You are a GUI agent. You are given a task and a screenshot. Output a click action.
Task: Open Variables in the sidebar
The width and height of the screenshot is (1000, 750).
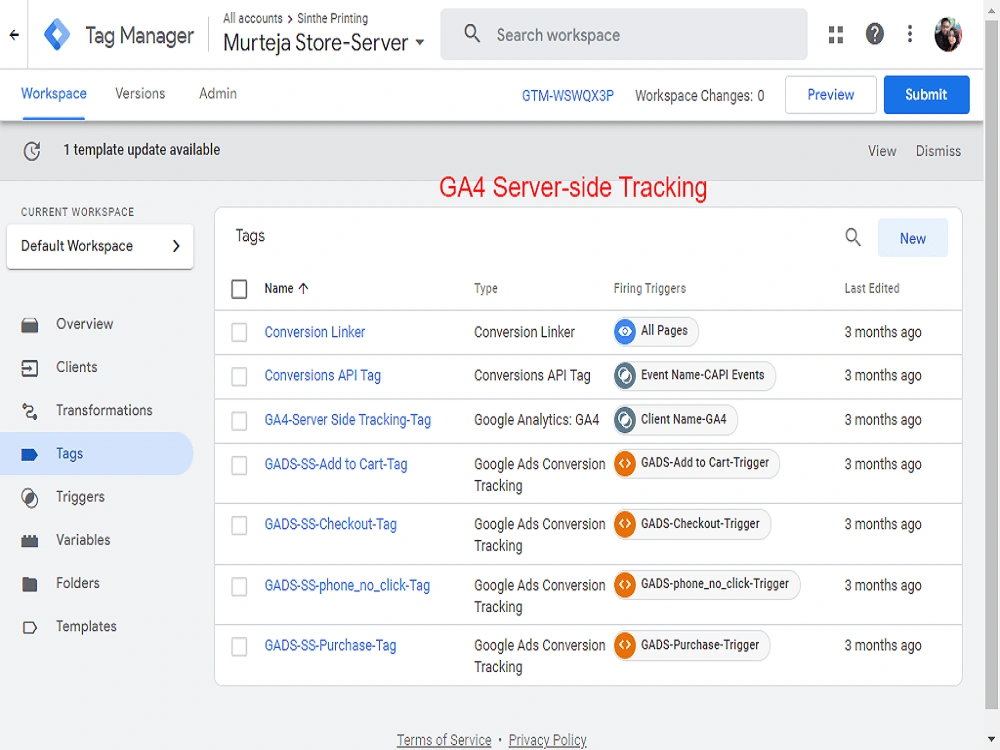[83, 540]
